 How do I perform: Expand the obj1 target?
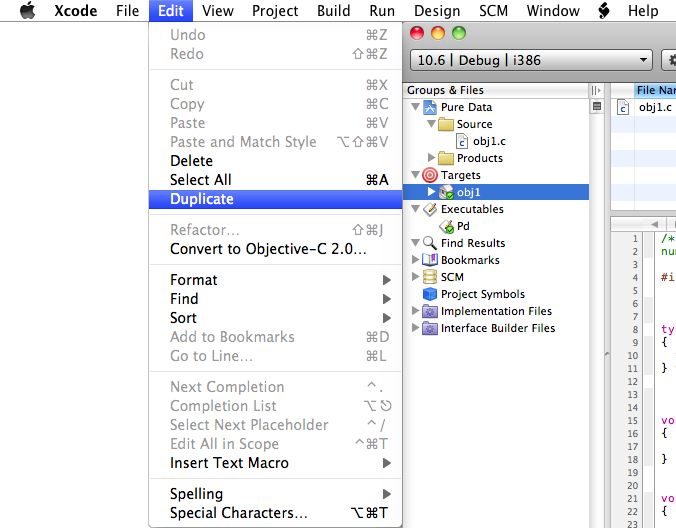click(x=431, y=192)
